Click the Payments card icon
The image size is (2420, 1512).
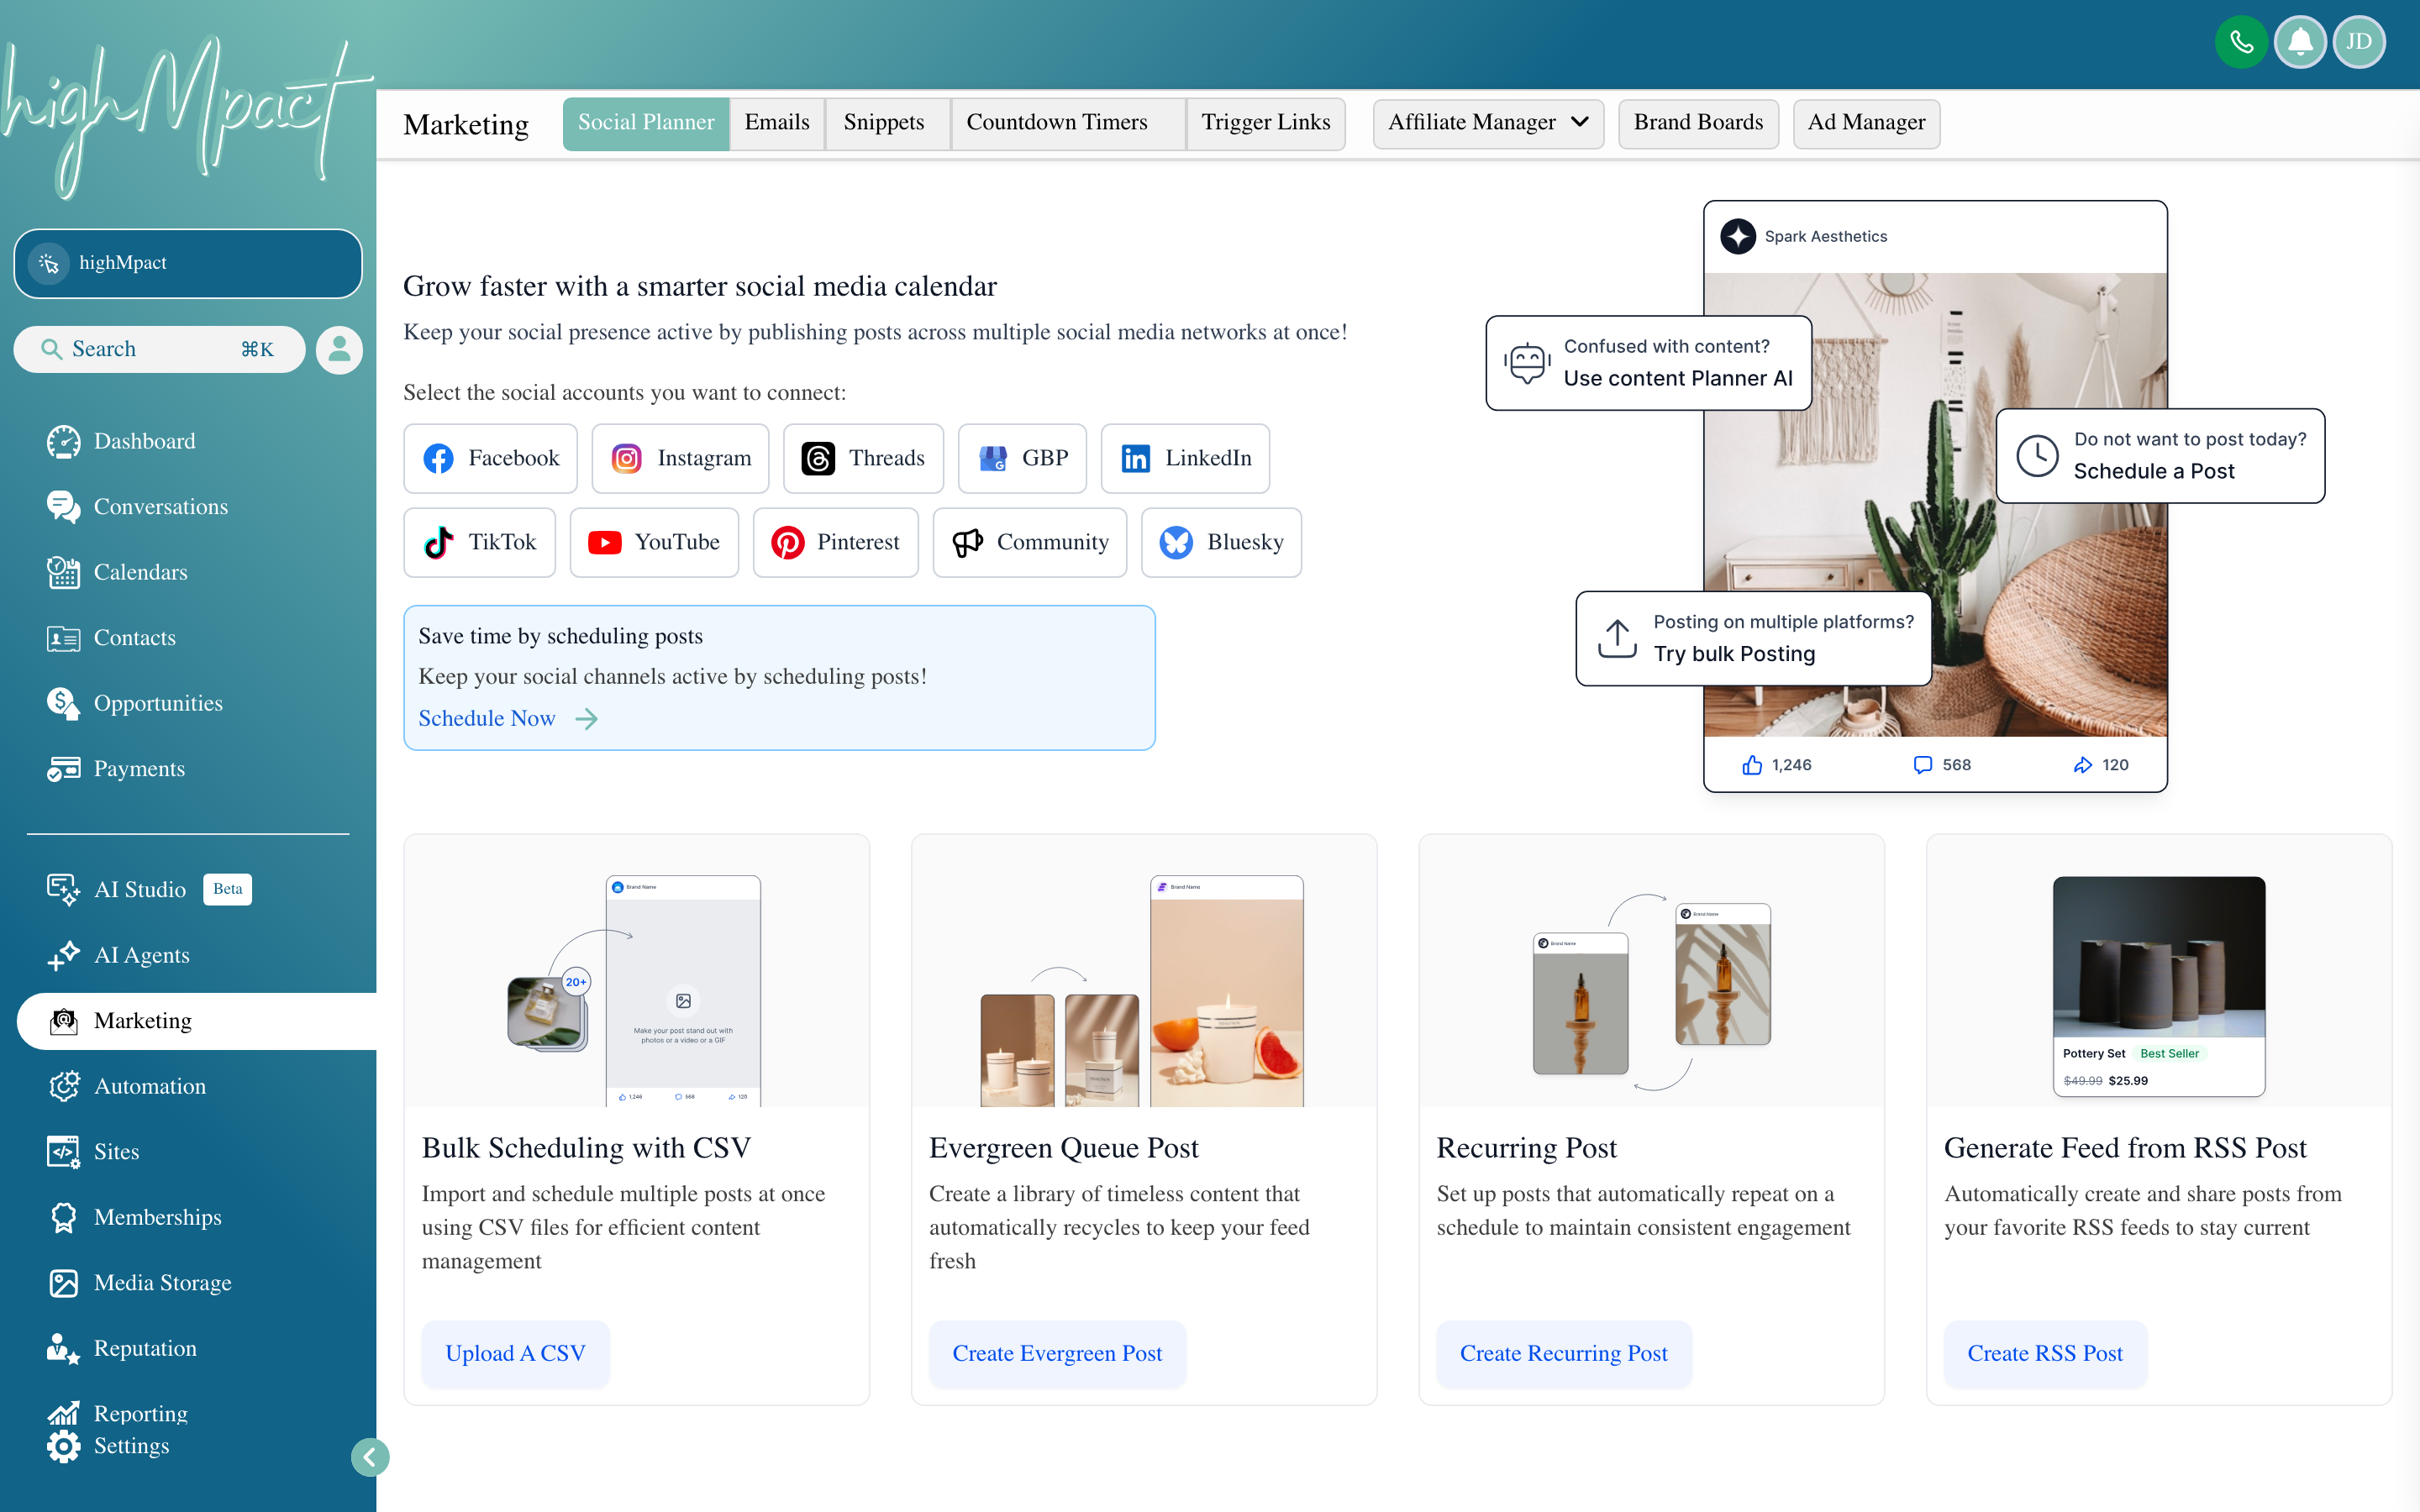[x=63, y=769]
